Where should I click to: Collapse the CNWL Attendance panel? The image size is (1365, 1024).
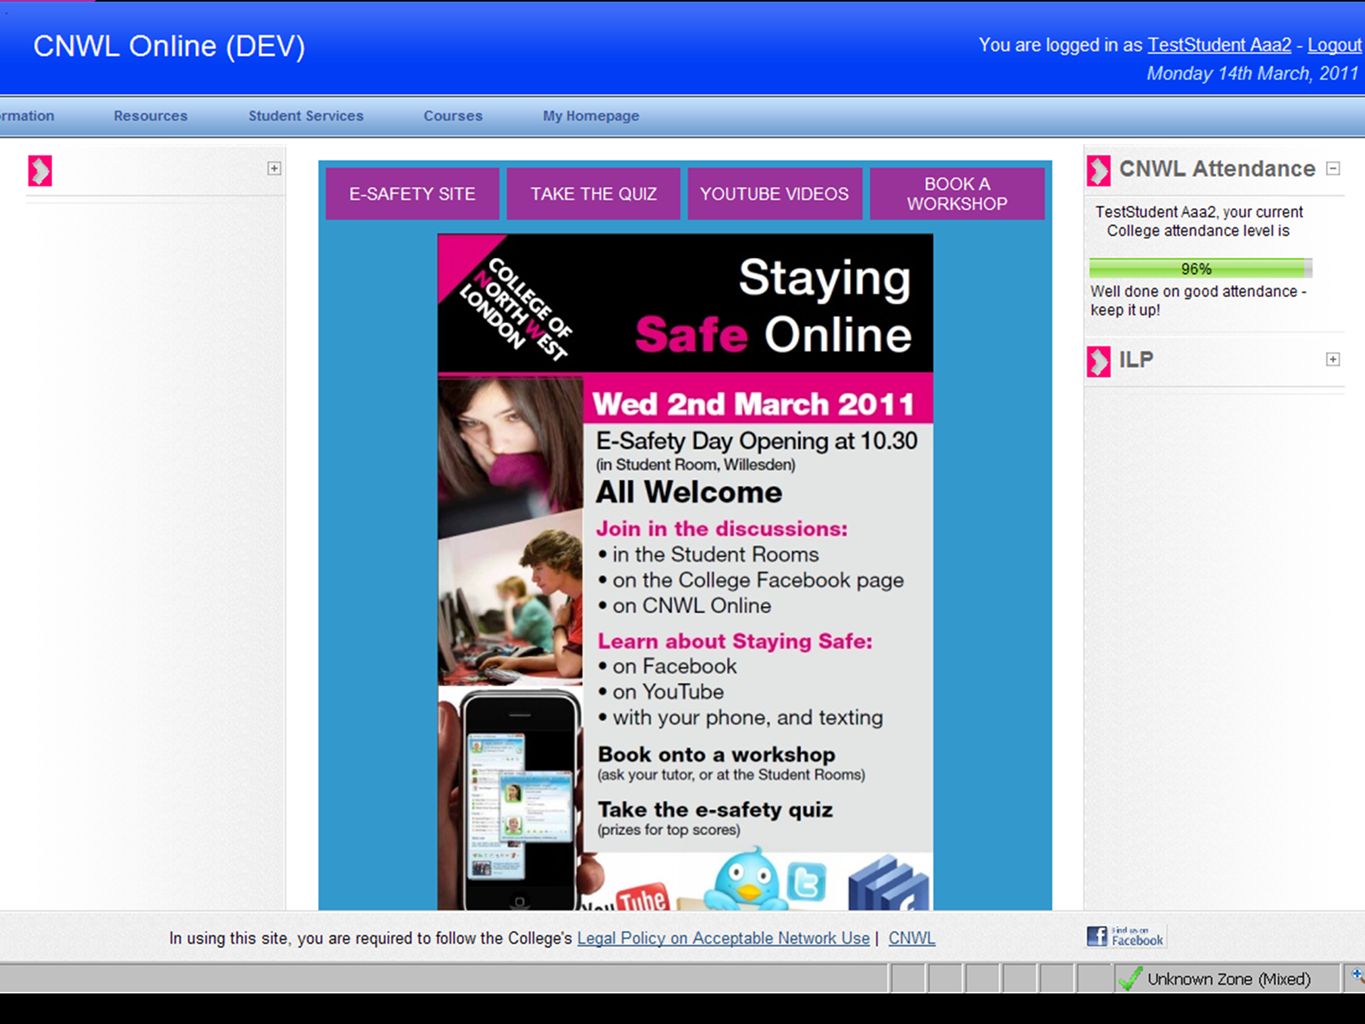tap(1333, 168)
